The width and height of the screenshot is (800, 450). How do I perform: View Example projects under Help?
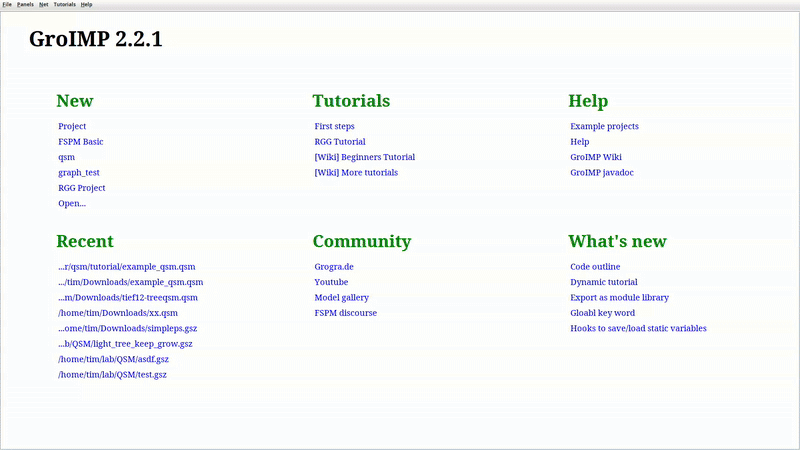point(604,126)
